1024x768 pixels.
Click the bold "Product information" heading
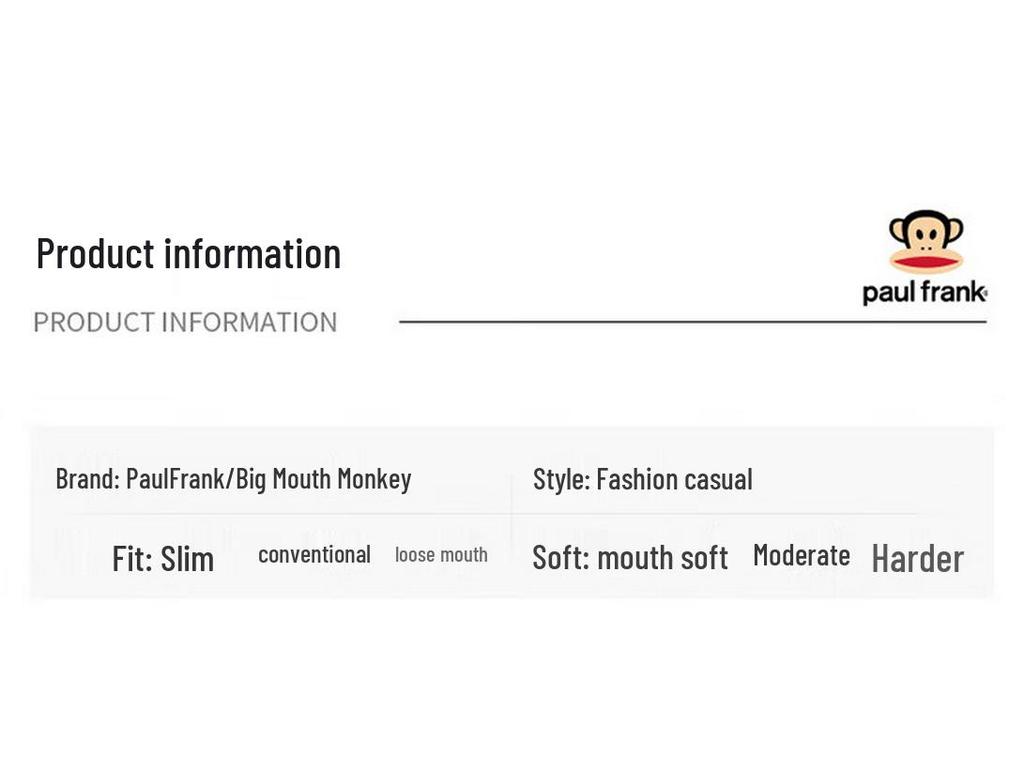click(188, 254)
